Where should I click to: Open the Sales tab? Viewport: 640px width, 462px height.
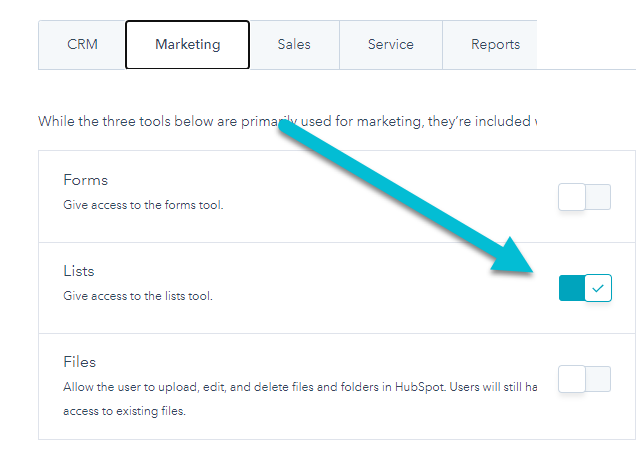click(x=294, y=45)
